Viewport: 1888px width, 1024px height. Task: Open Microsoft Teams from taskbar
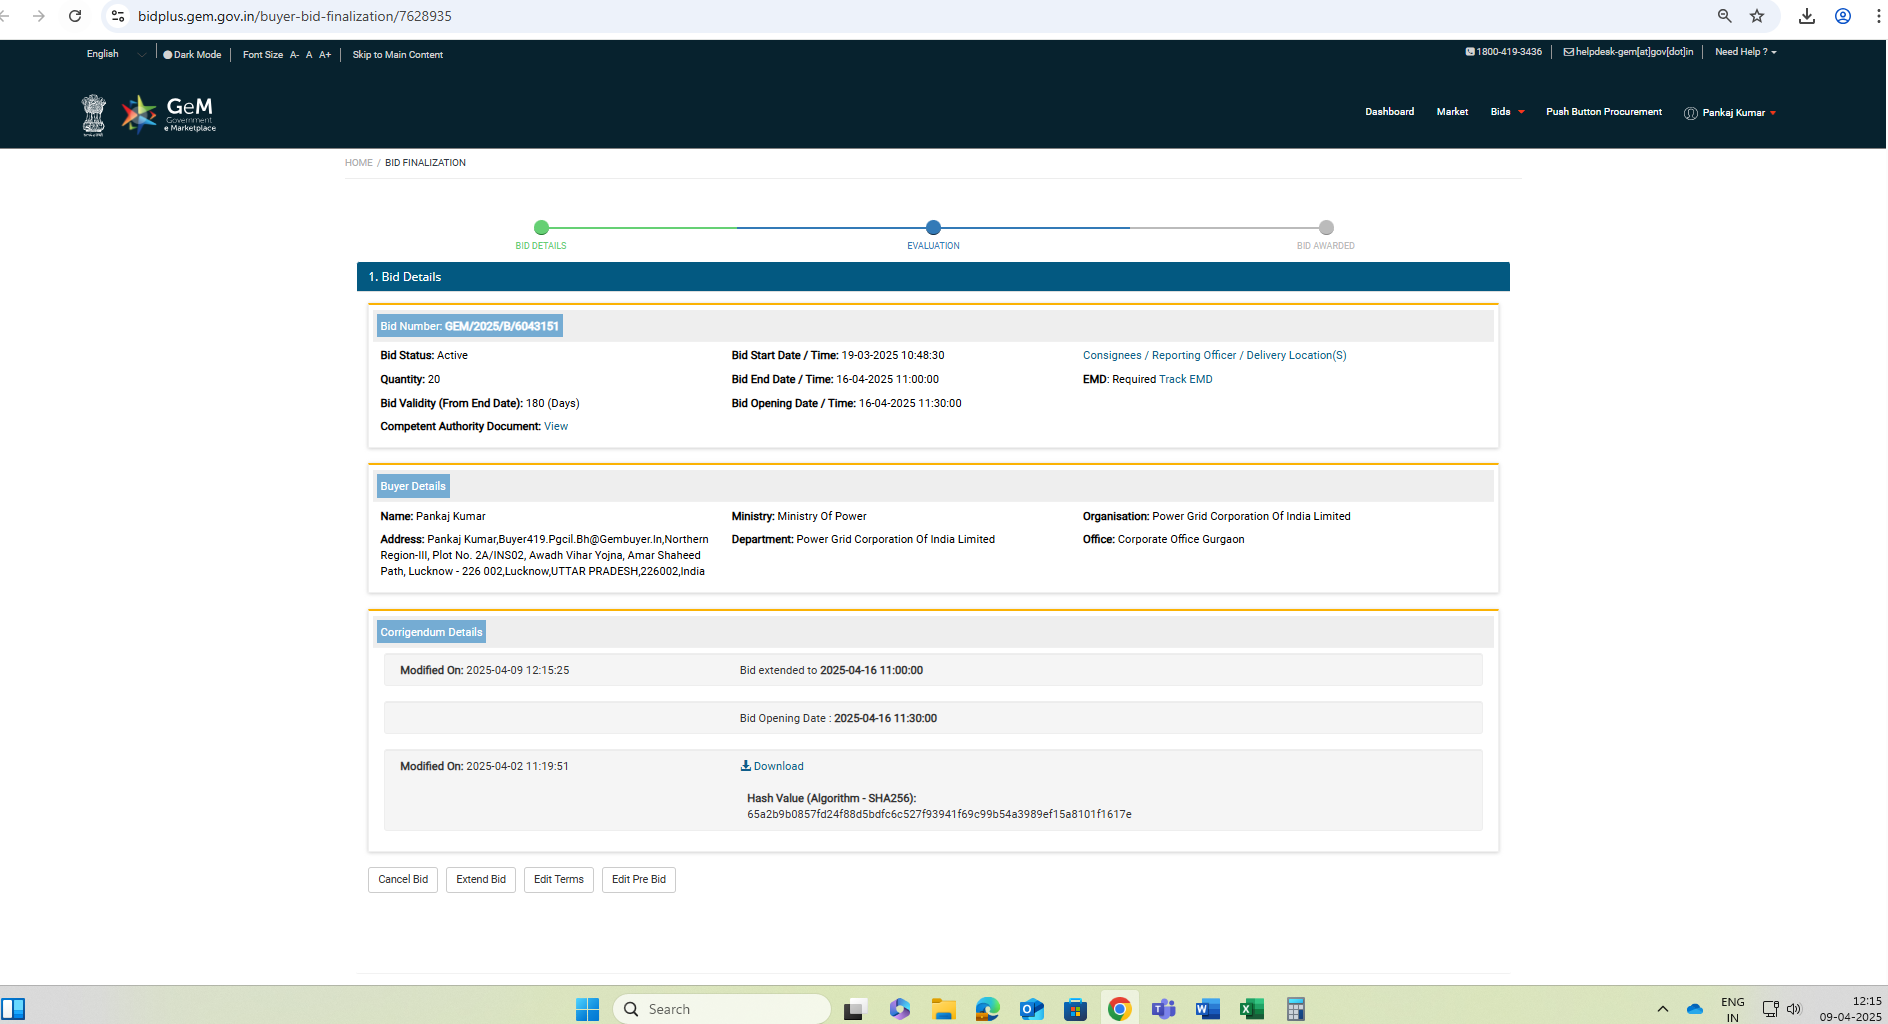(1163, 1009)
